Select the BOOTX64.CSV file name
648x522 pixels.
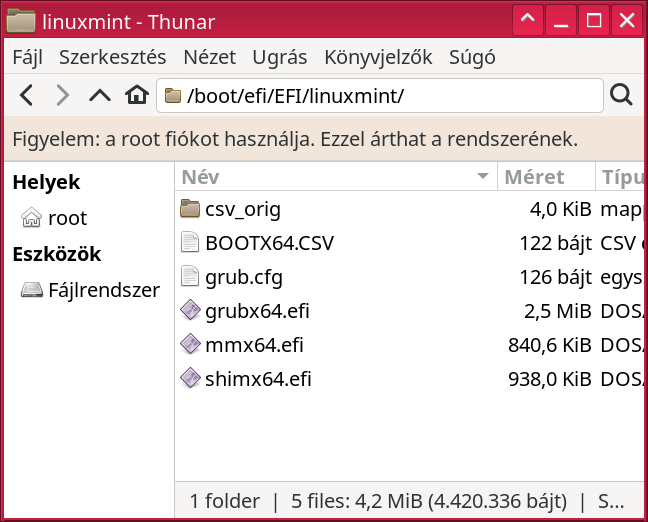[269, 243]
